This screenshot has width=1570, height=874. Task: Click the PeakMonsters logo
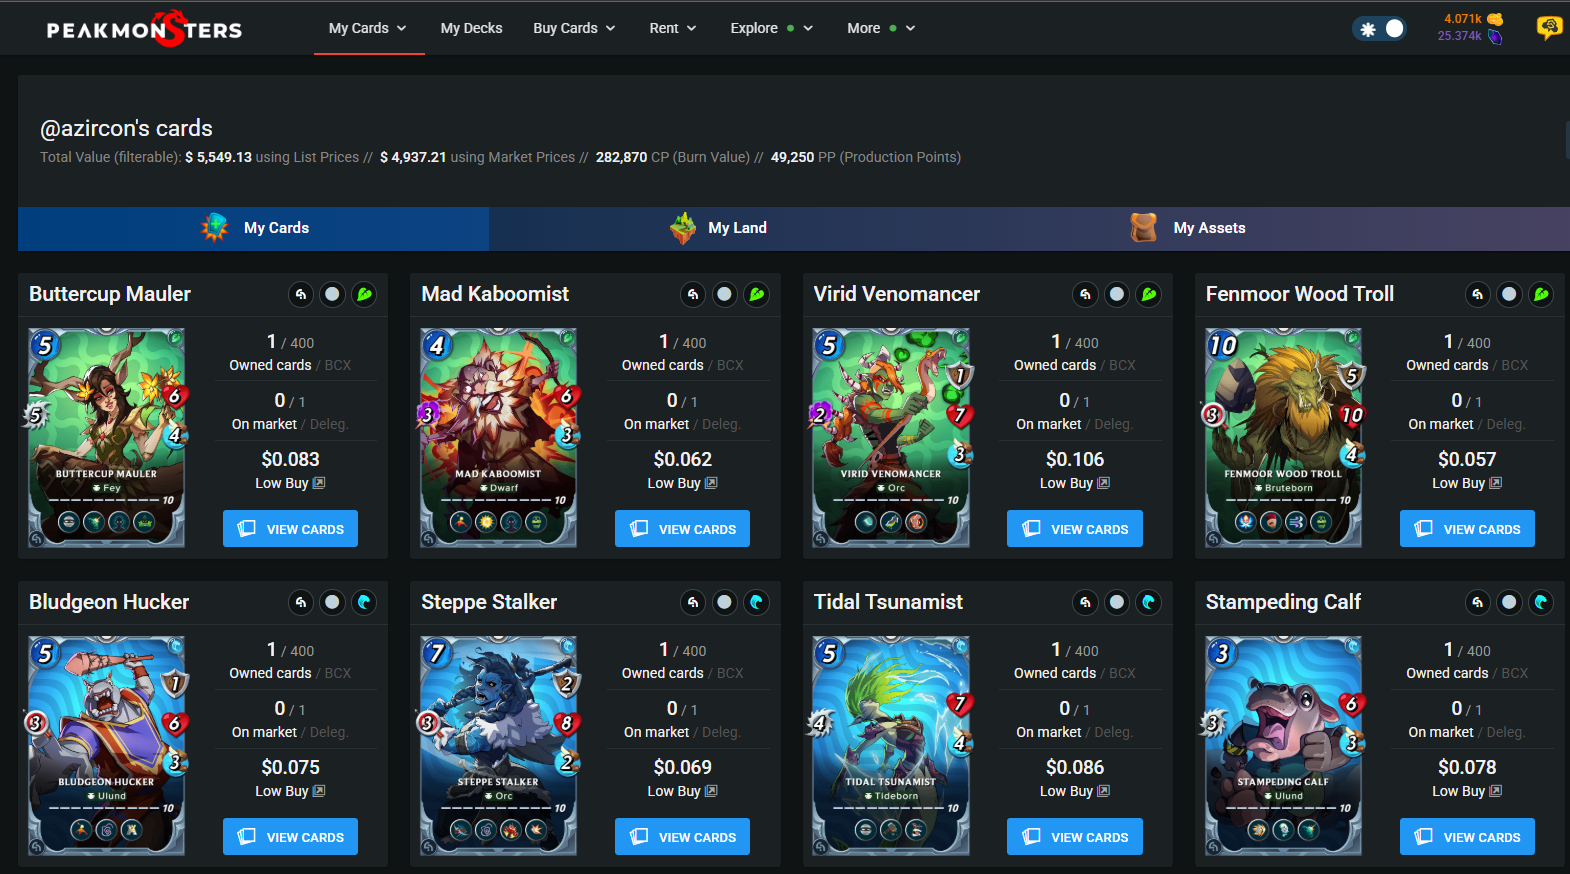[x=144, y=28]
